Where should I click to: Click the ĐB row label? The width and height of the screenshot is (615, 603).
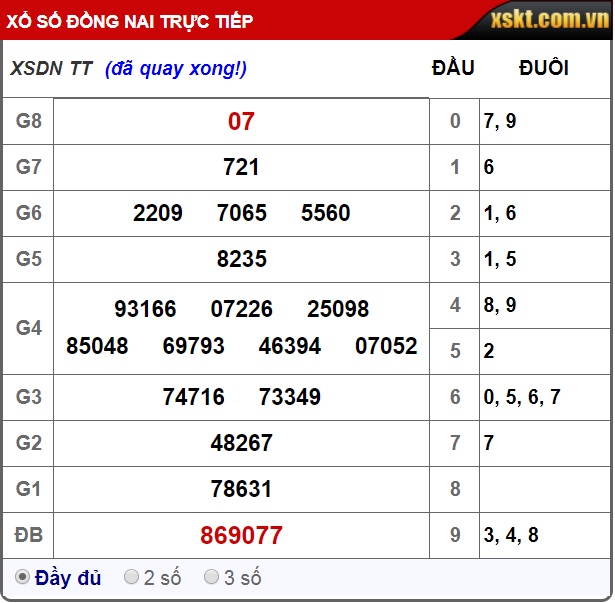[28, 535]
